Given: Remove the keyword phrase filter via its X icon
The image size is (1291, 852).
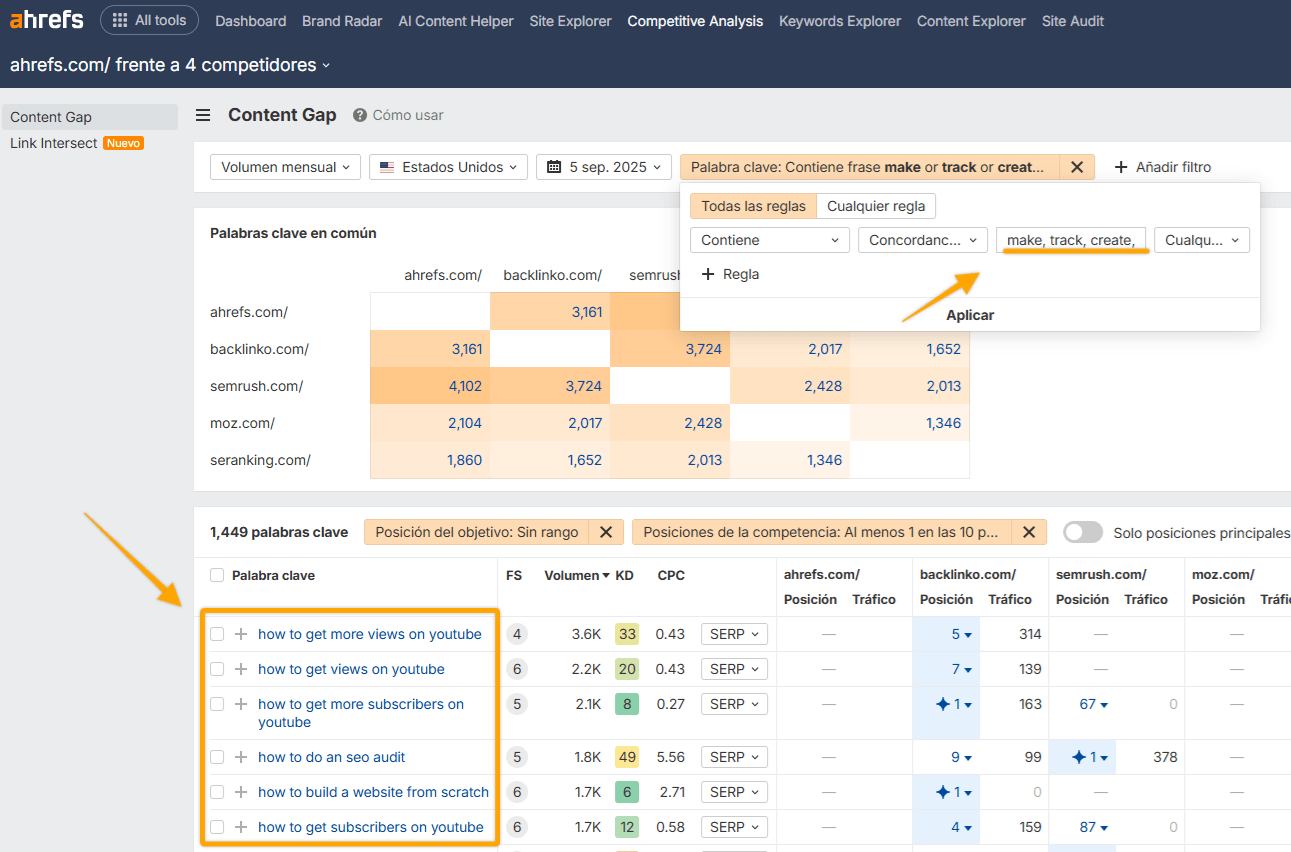Looking at the screenshot, I should pos(1077,167).
